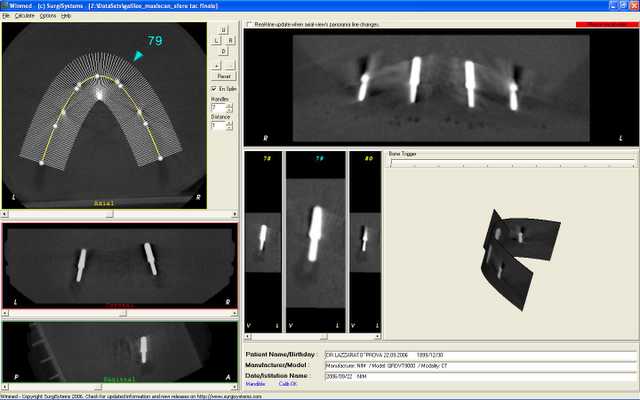The image size is (640, 400).
Task: Click the cross-section scrollbar left arrow
Action: click(x=247, y=337)
